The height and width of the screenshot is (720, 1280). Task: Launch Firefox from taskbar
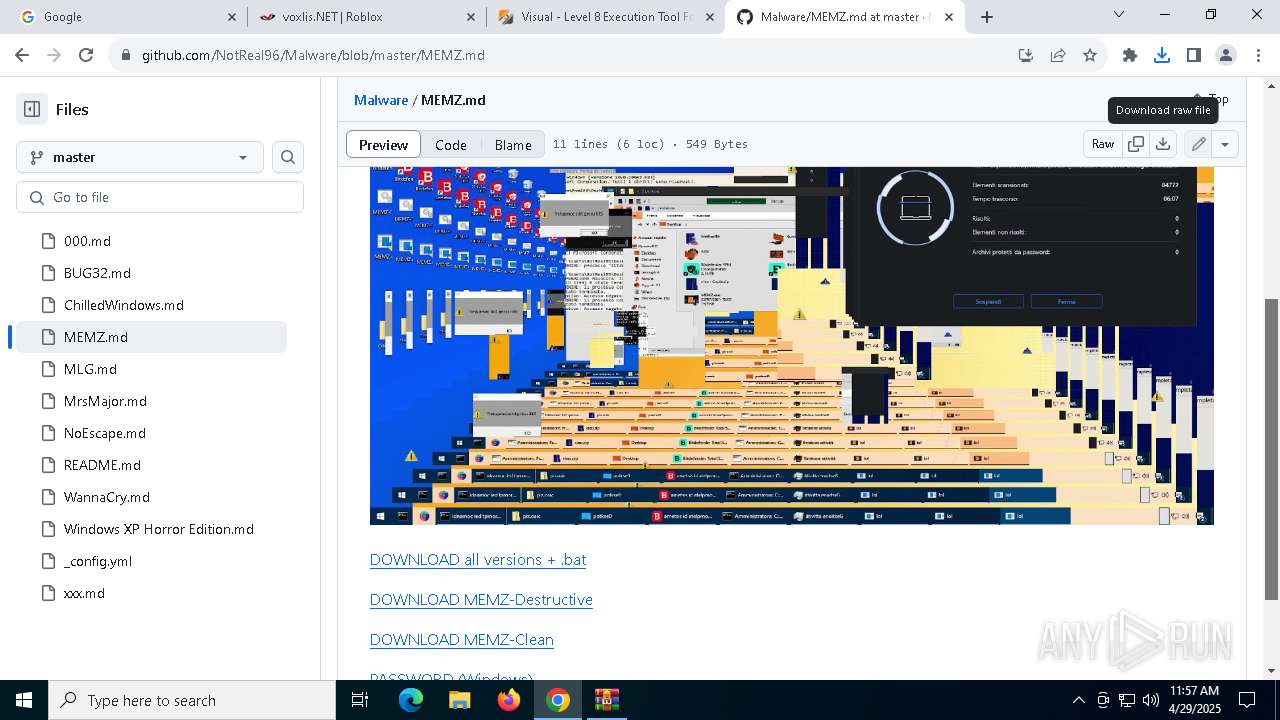coord(509,700)
